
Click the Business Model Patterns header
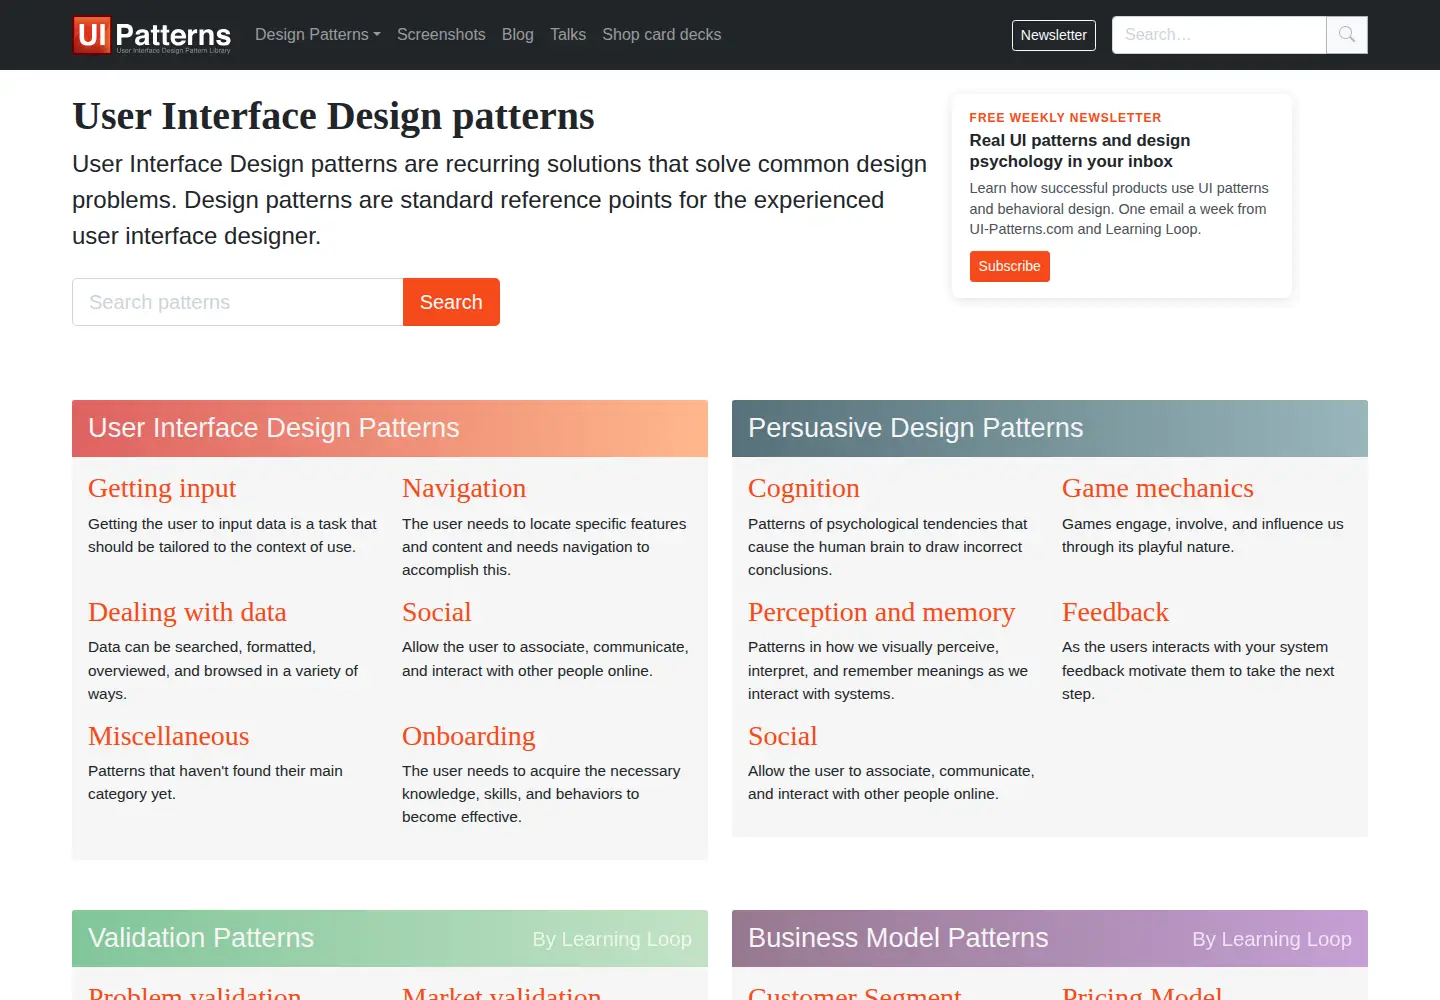pos(898,938)
